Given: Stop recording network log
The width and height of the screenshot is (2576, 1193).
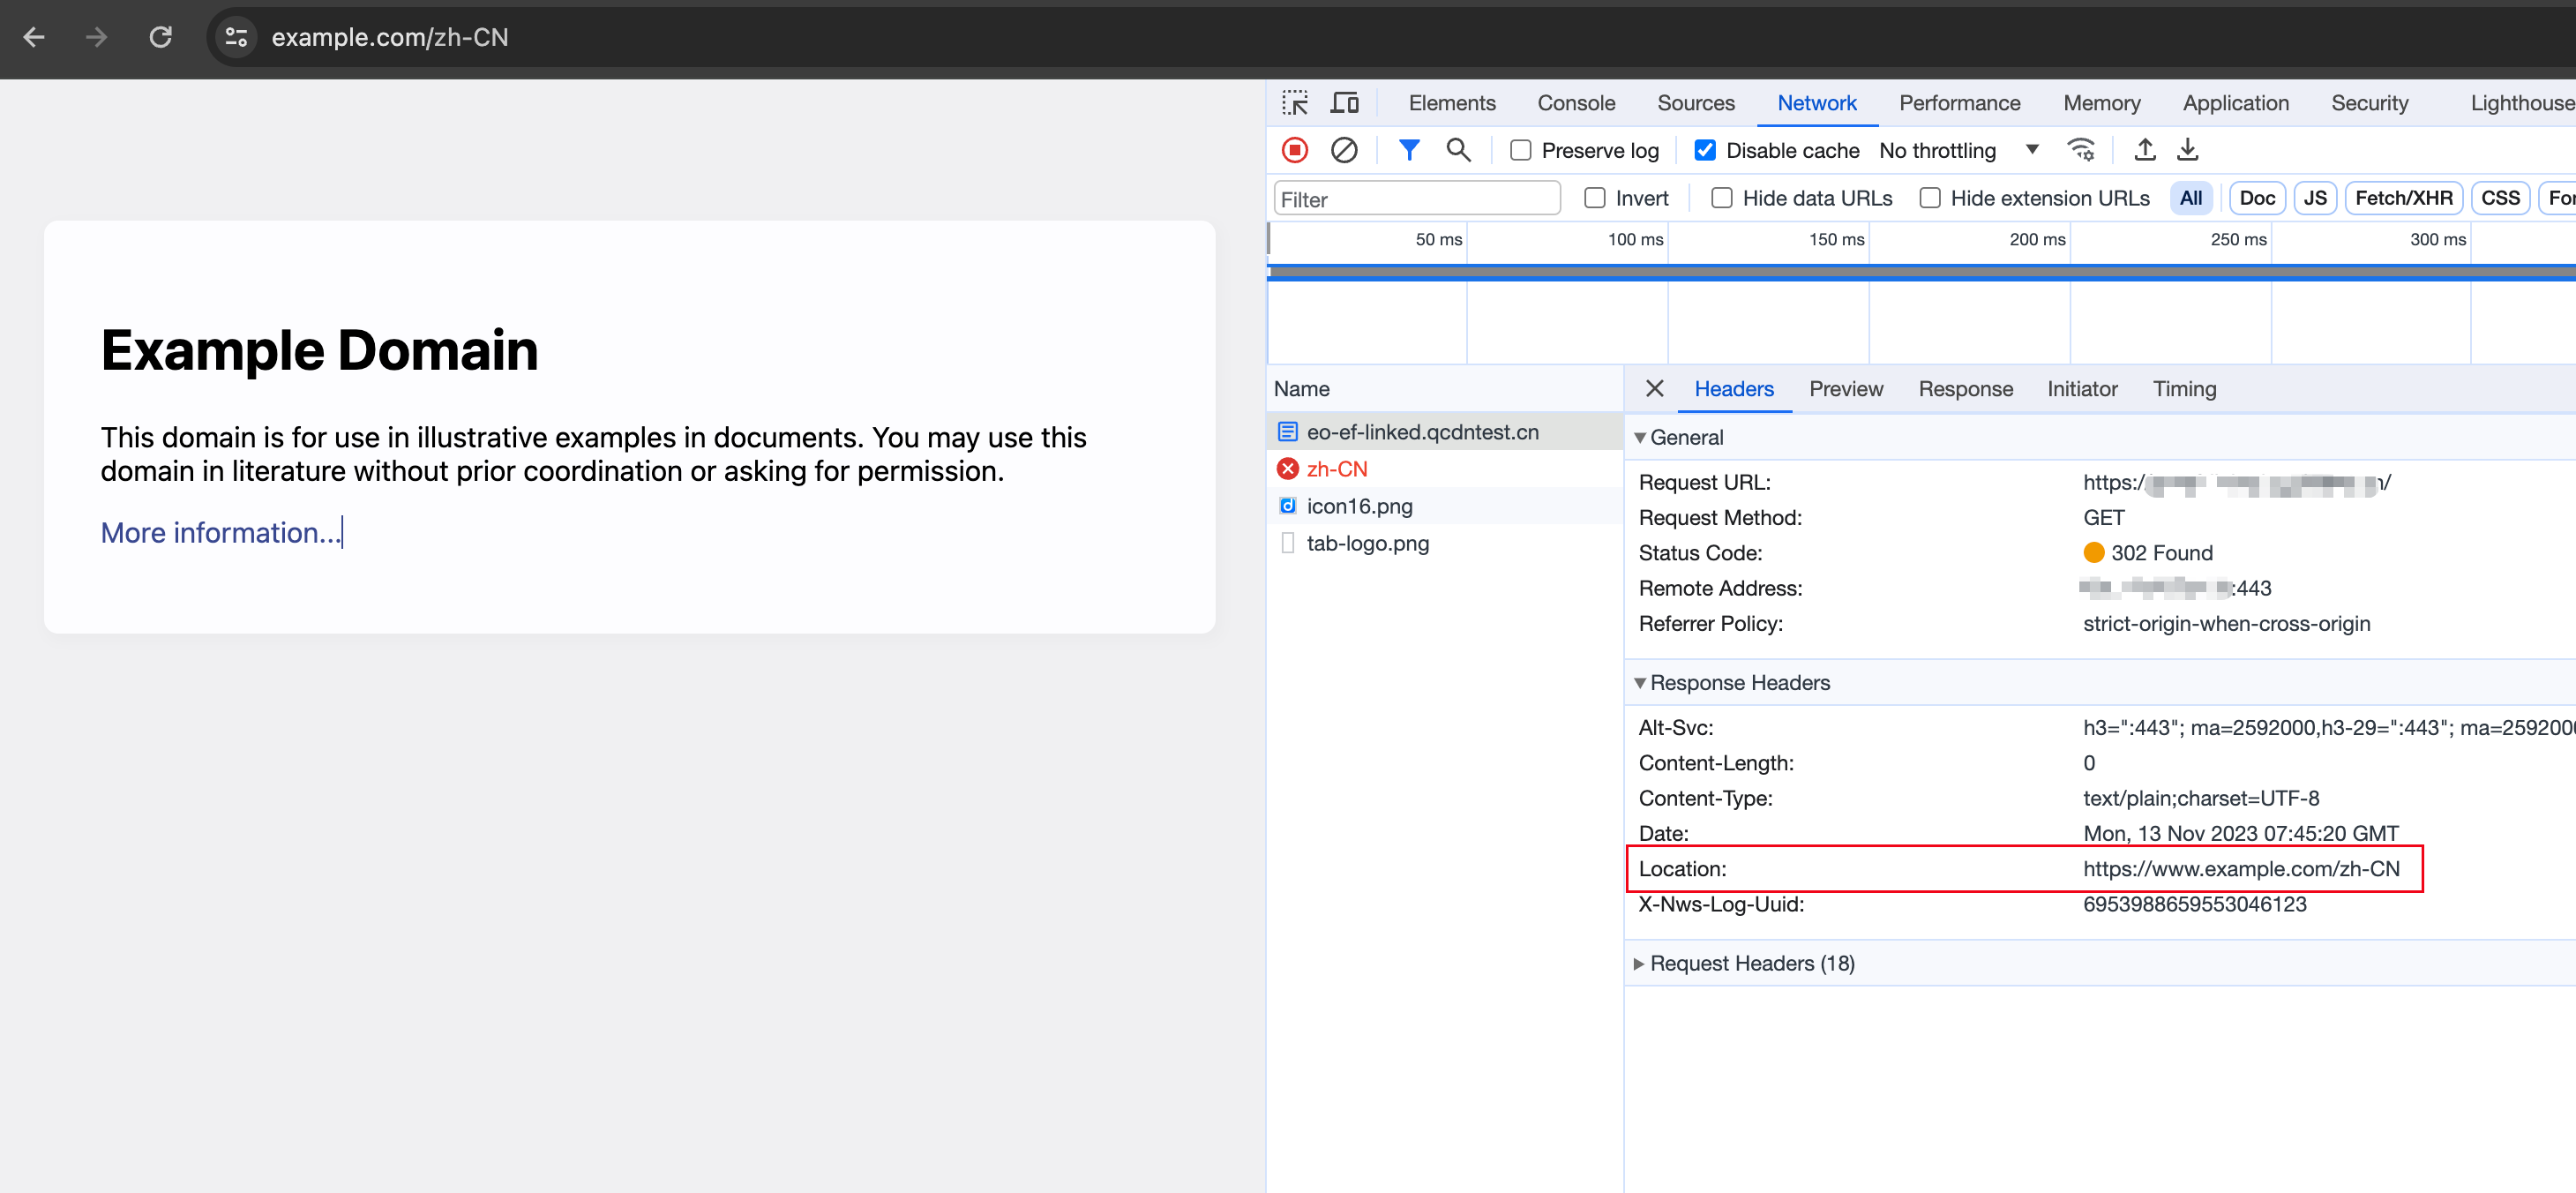Looking at the screenshot, I should 1295,150.
